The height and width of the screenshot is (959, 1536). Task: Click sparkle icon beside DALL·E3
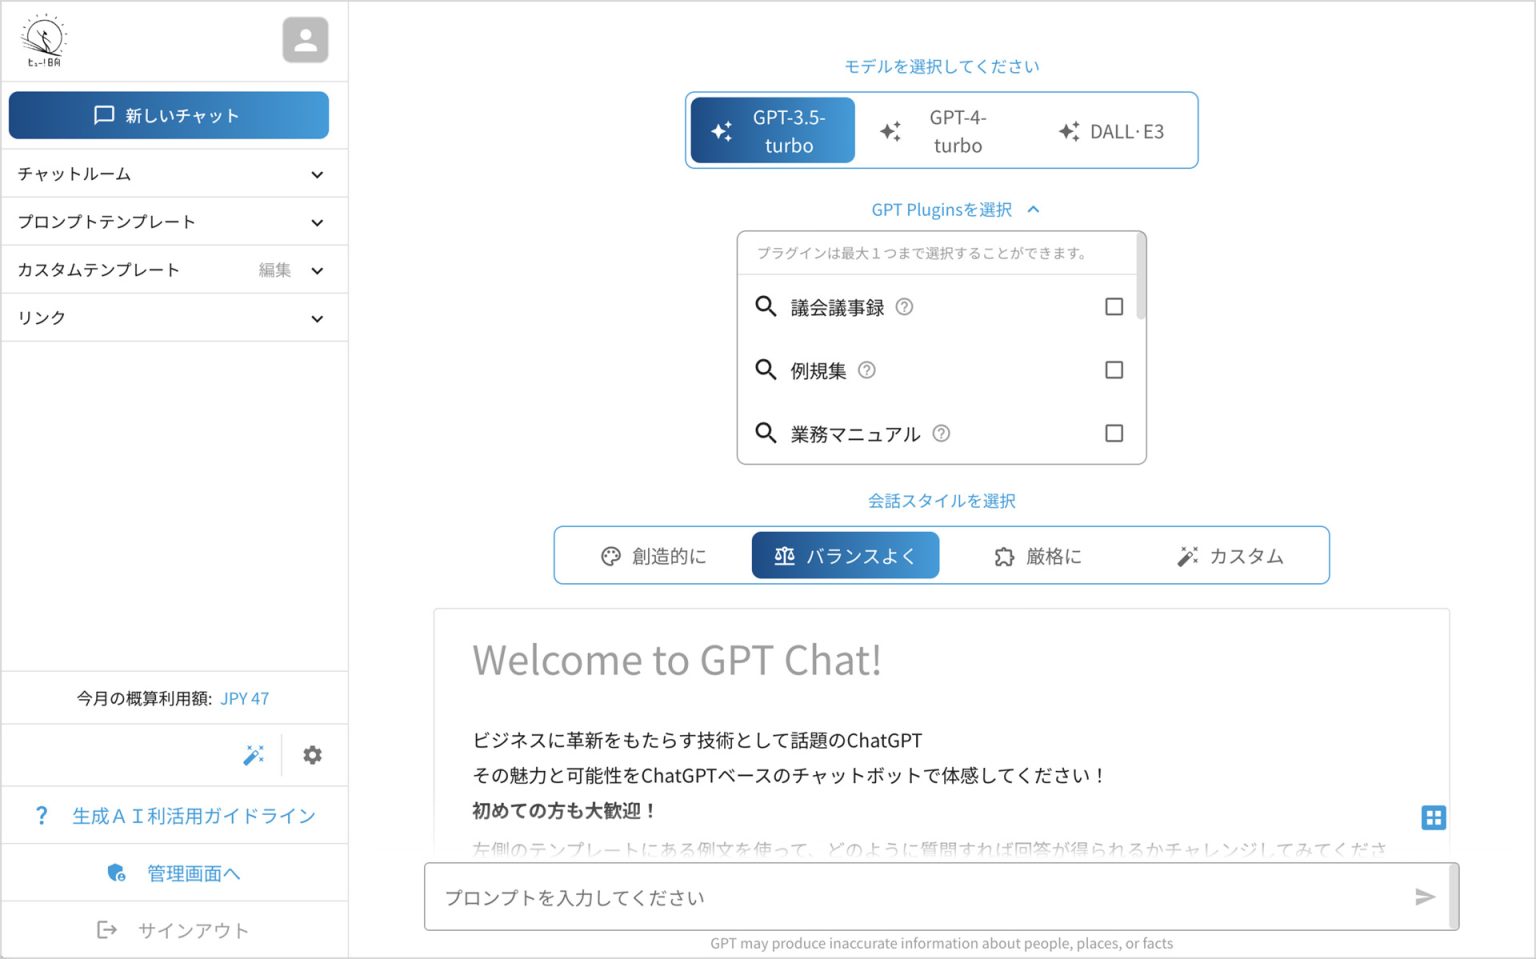(1069, 131)
